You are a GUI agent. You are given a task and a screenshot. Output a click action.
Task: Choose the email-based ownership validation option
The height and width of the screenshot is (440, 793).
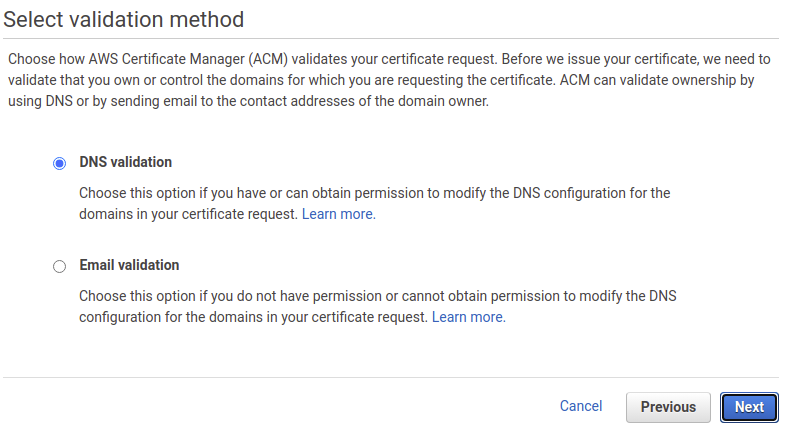tap(59, 267)
